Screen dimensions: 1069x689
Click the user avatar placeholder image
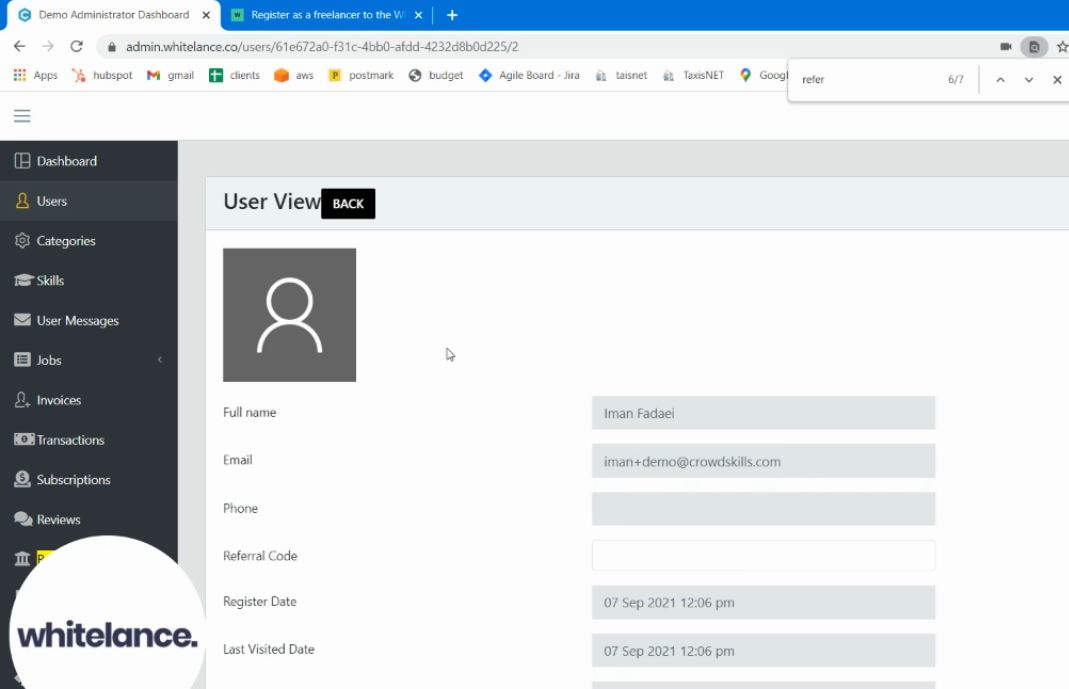click(x=289, y=315)
